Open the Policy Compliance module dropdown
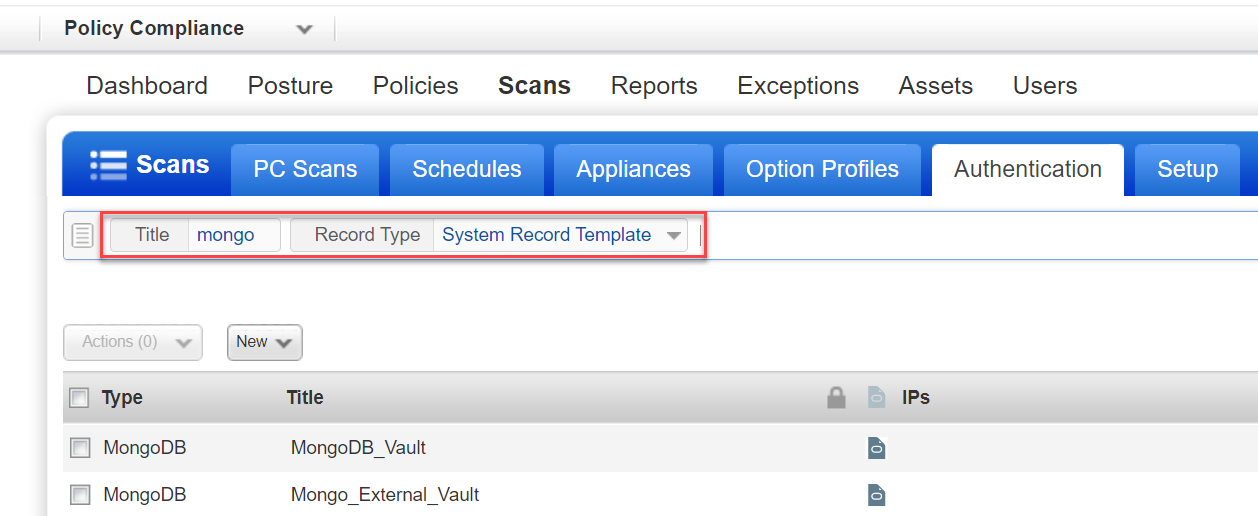 (x=304, y=29)
